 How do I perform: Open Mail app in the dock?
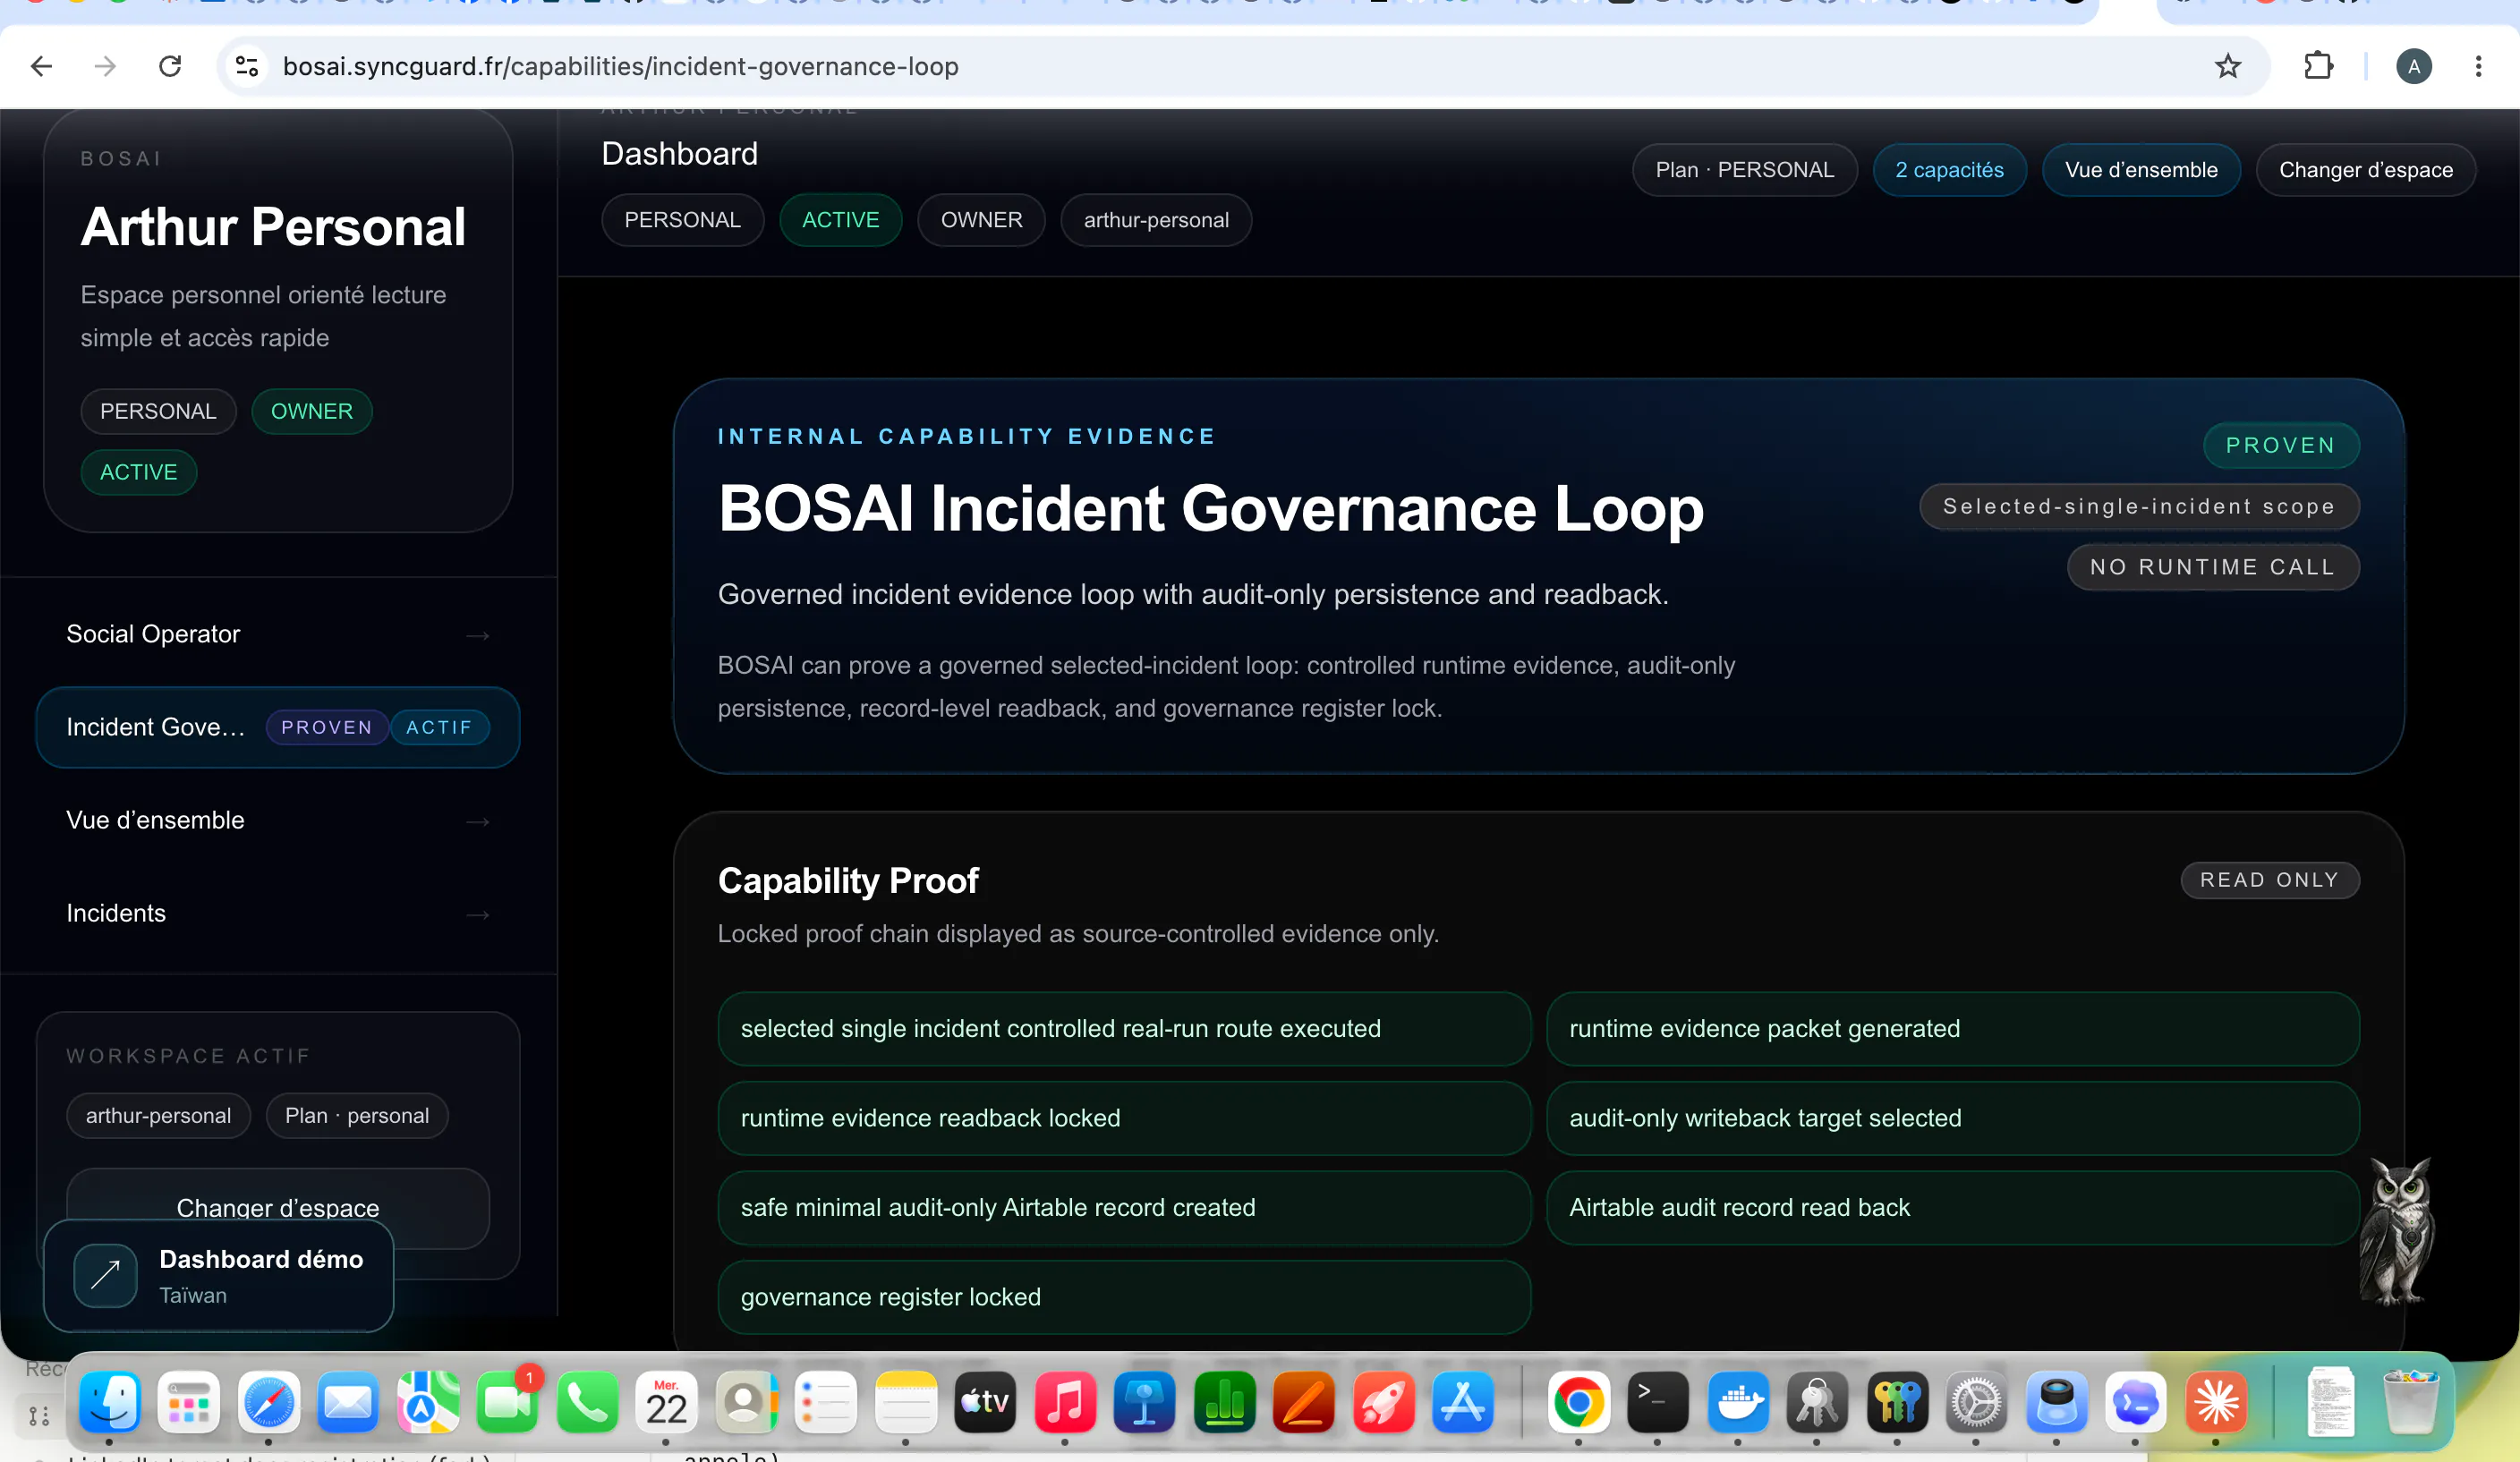(x=348, y=1402)
